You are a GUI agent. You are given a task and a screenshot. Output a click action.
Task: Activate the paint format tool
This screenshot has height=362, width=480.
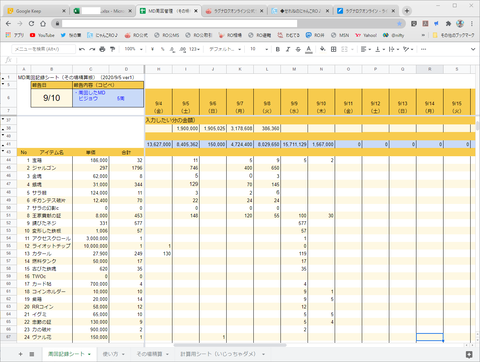click(x=113, y=49)
